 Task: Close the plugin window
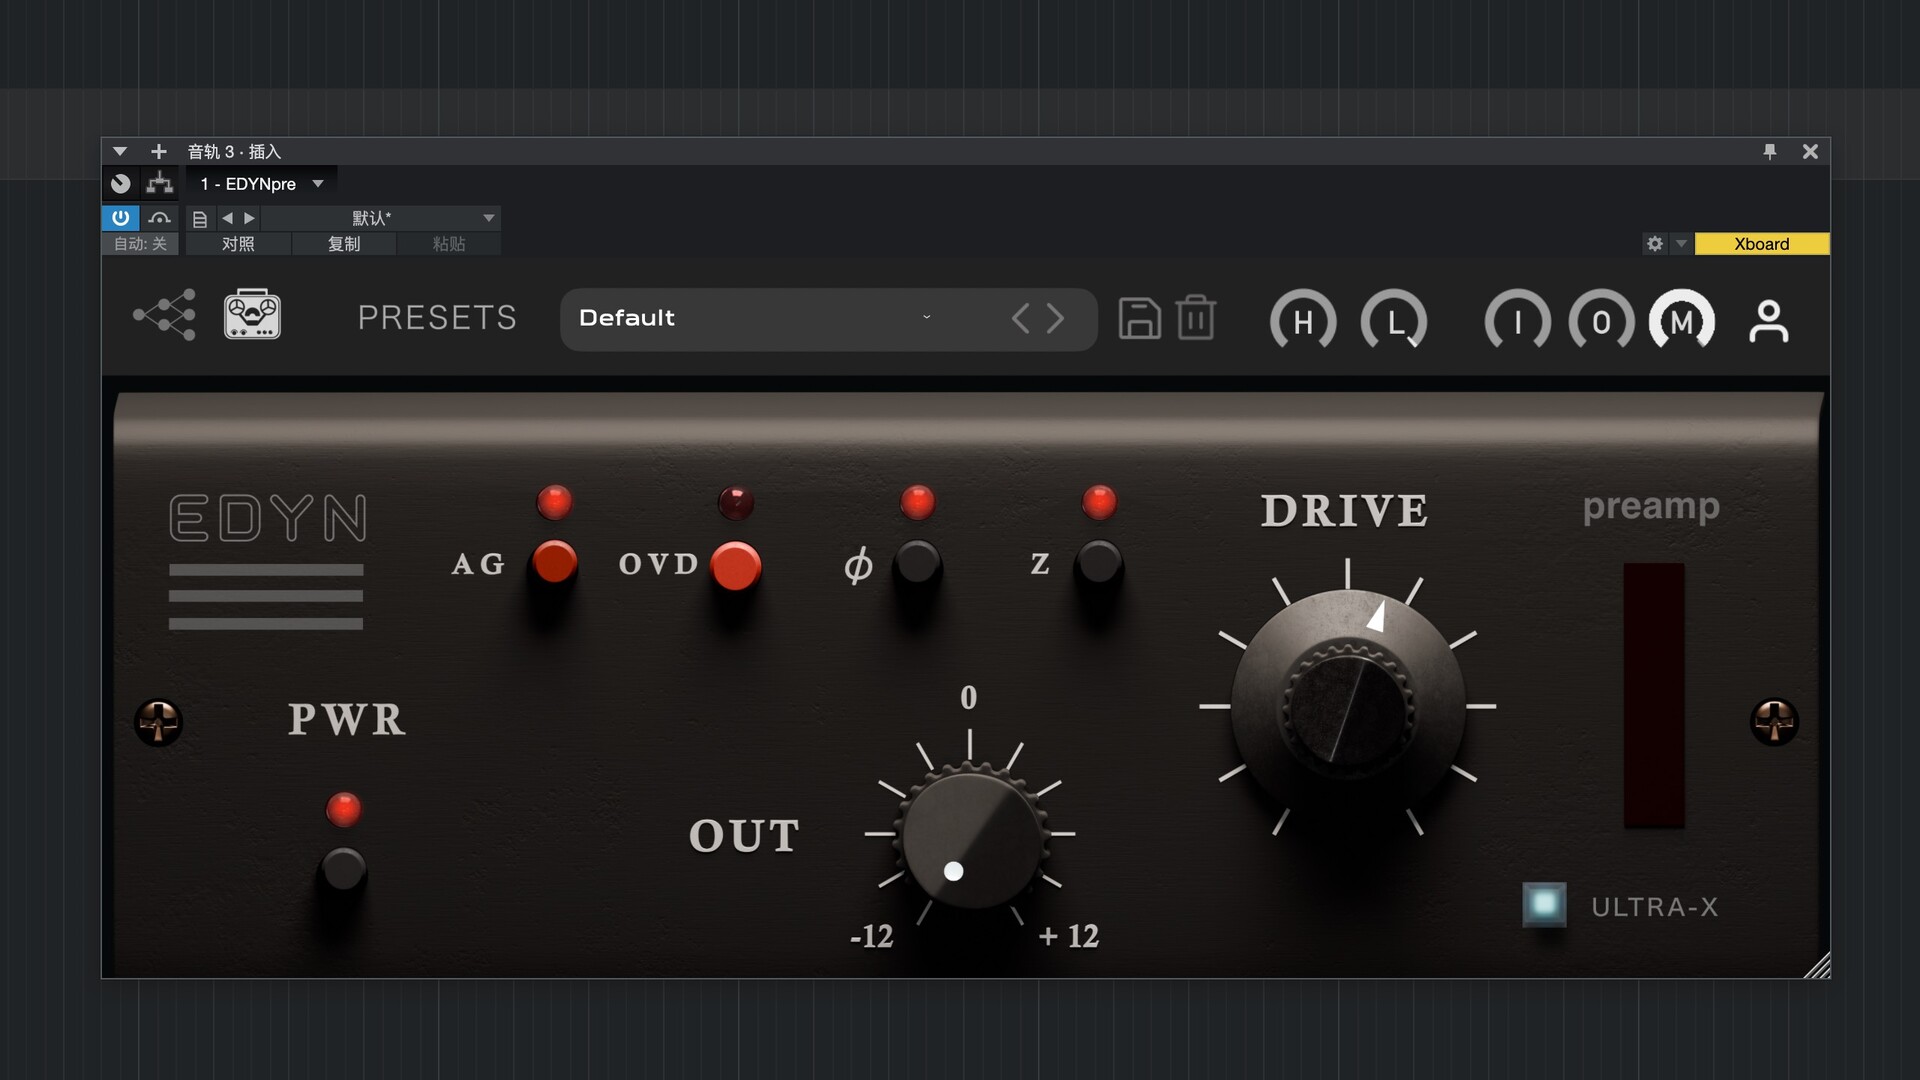(1810, 151)
